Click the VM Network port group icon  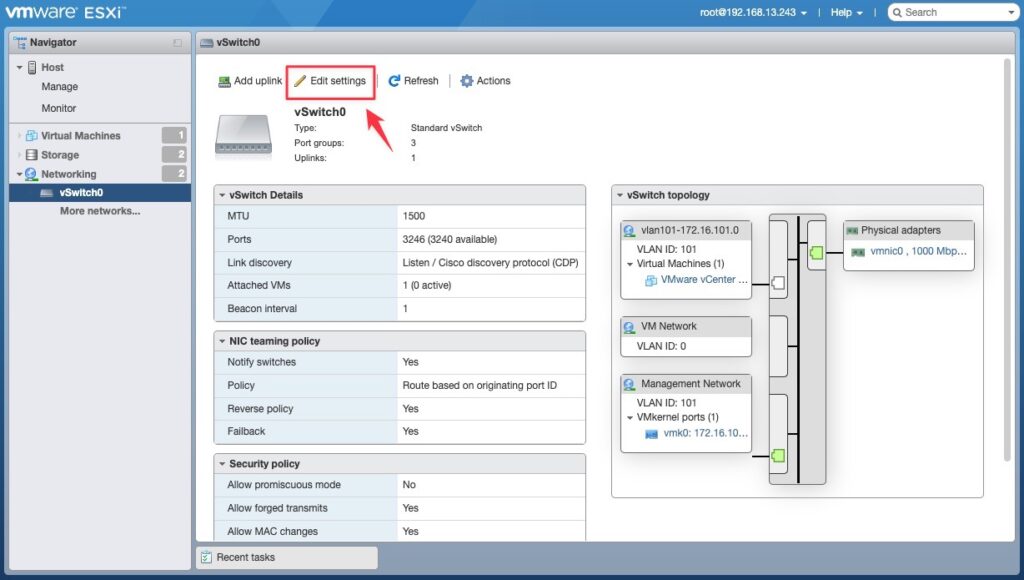(x=629, y=327)
